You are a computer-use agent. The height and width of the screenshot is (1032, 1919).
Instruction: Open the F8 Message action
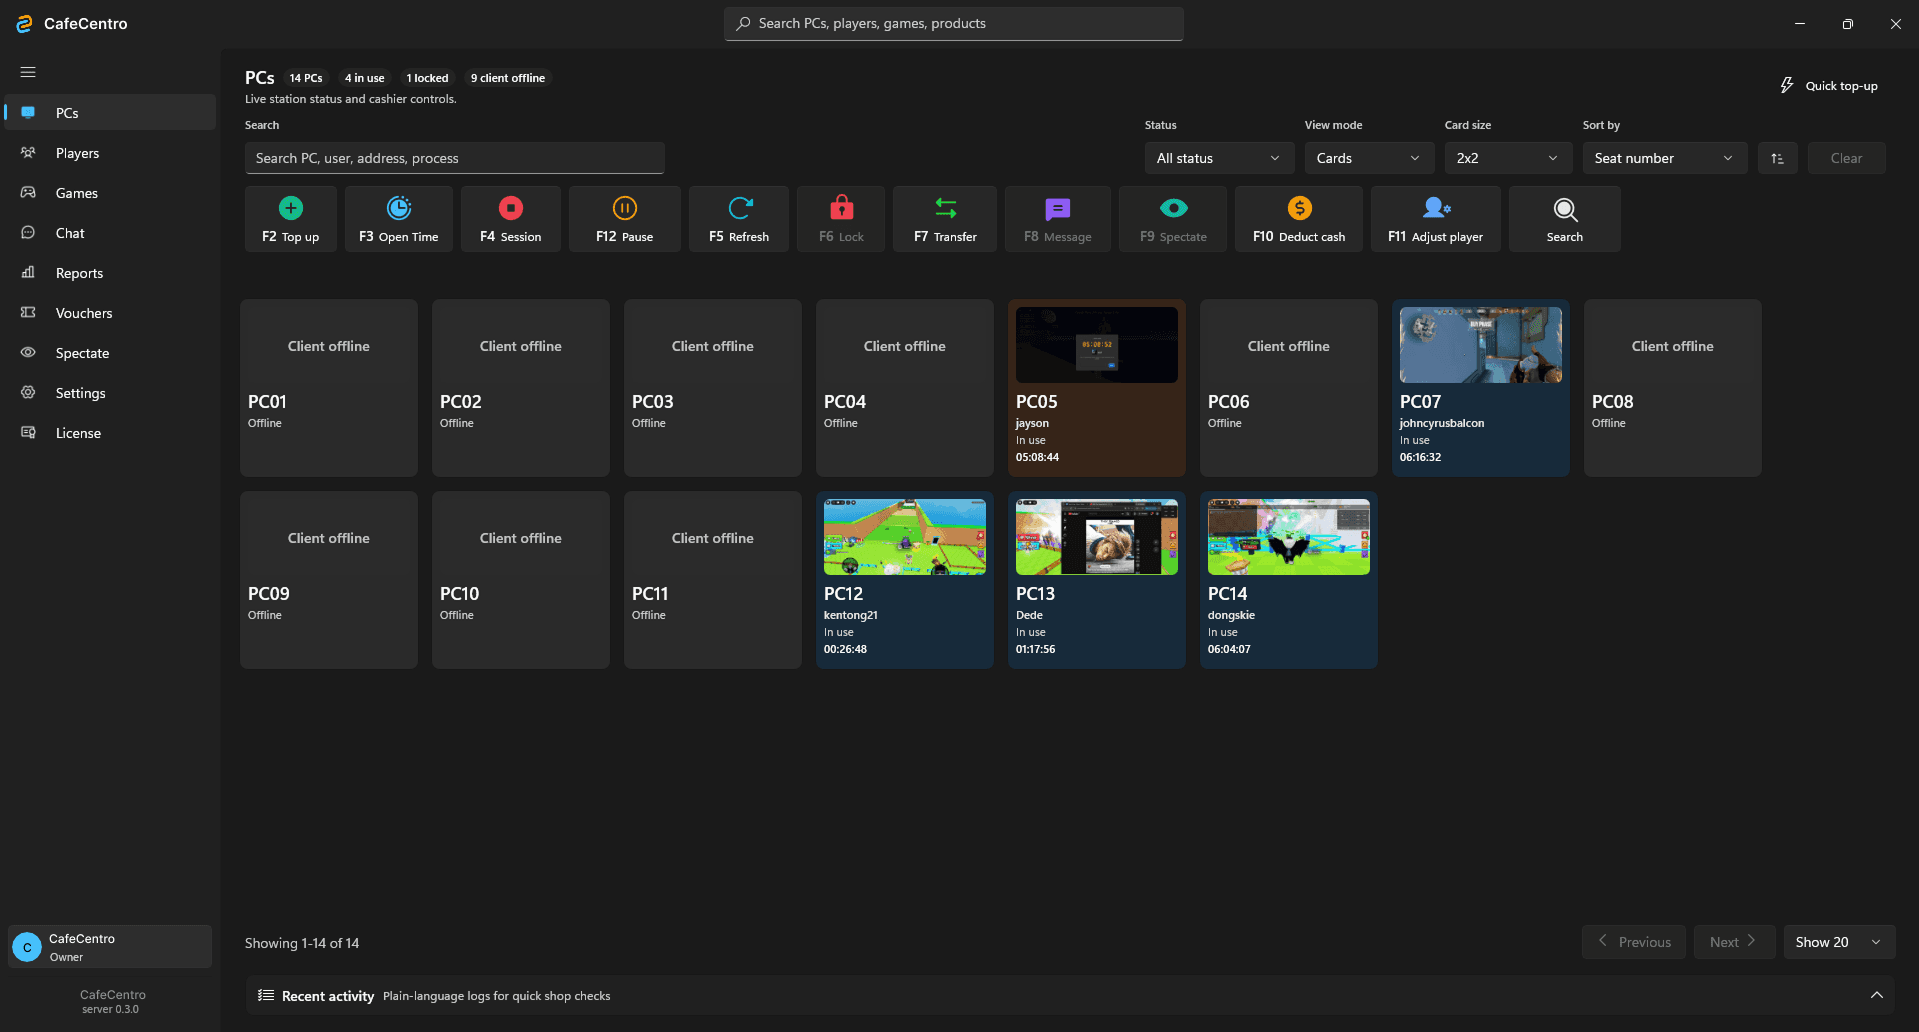pyautogui.click(x=1058, y=219)
